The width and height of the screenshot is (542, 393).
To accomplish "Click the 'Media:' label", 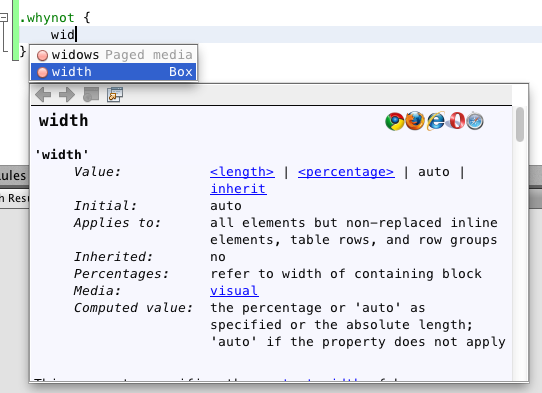I will [x=97, y=291].
